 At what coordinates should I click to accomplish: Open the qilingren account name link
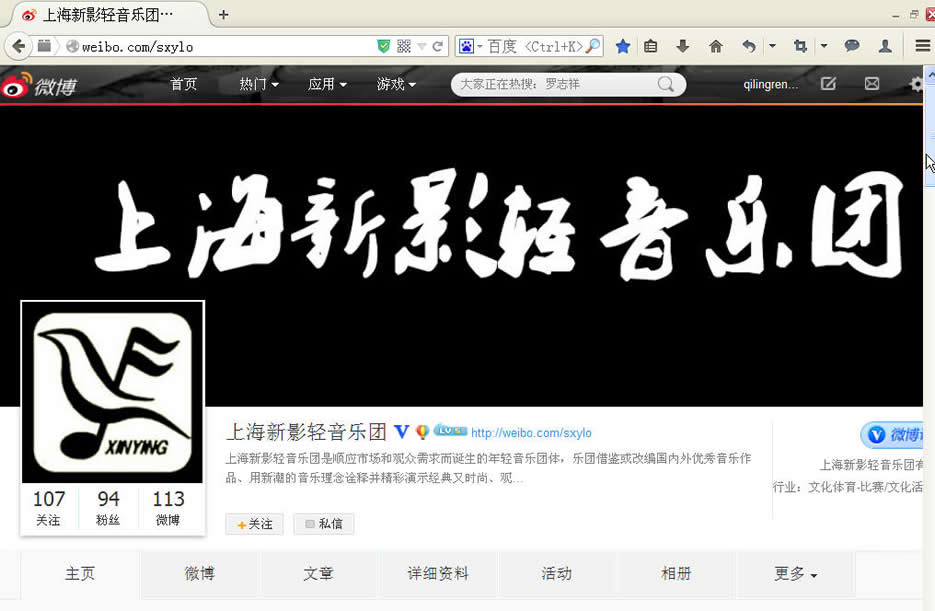770,85
